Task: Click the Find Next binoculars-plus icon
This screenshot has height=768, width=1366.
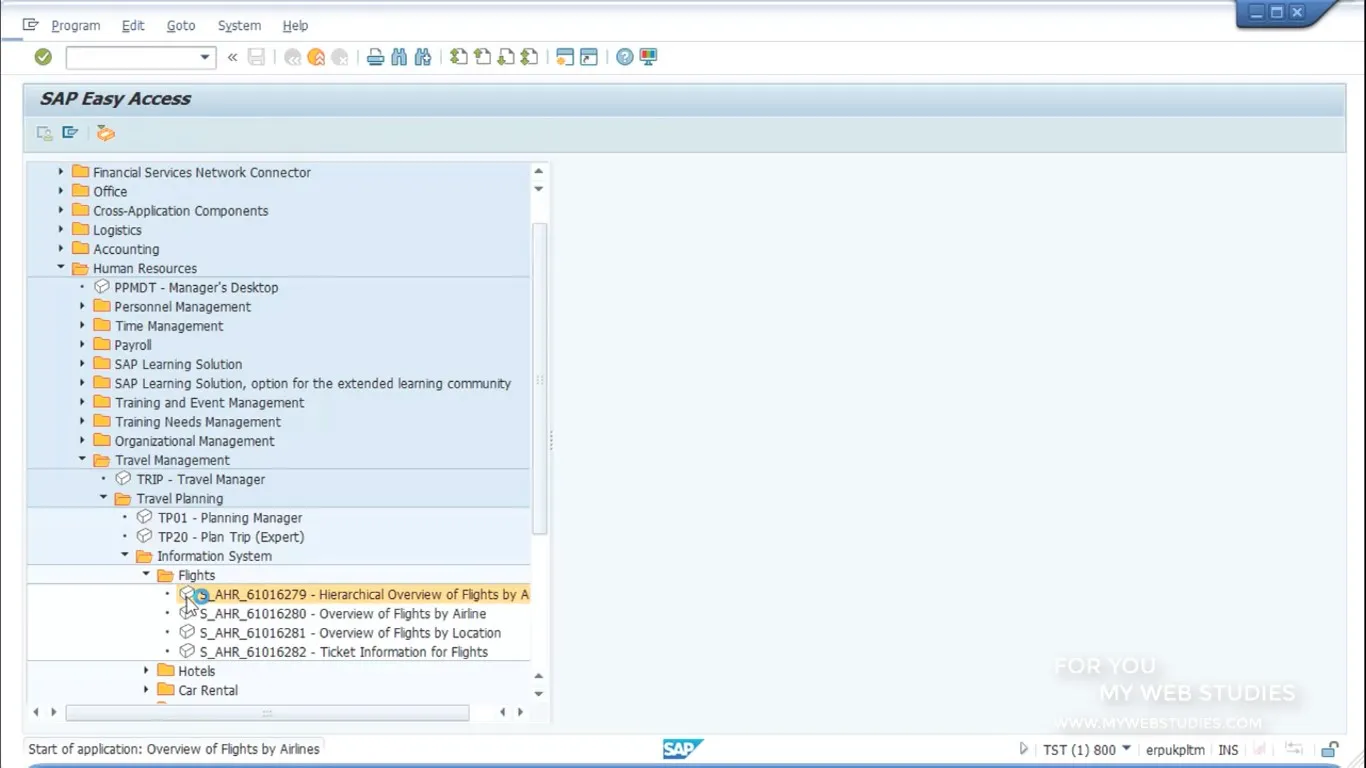Action: 423,57
